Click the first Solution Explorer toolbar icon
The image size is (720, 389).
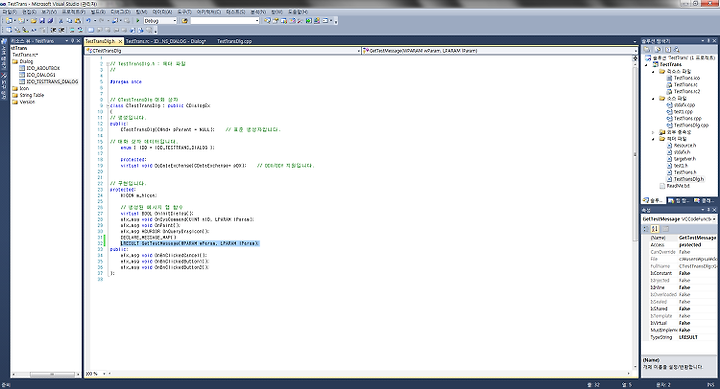click(x=647, y=49)
